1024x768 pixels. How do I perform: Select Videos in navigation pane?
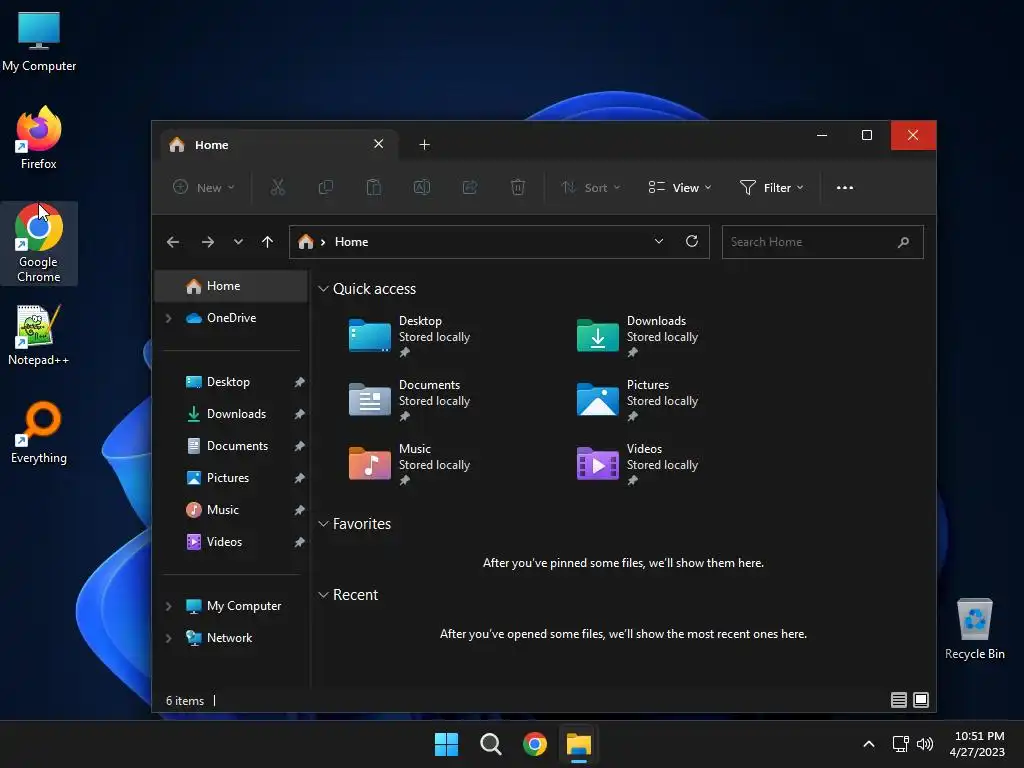[x=231, y=542]
